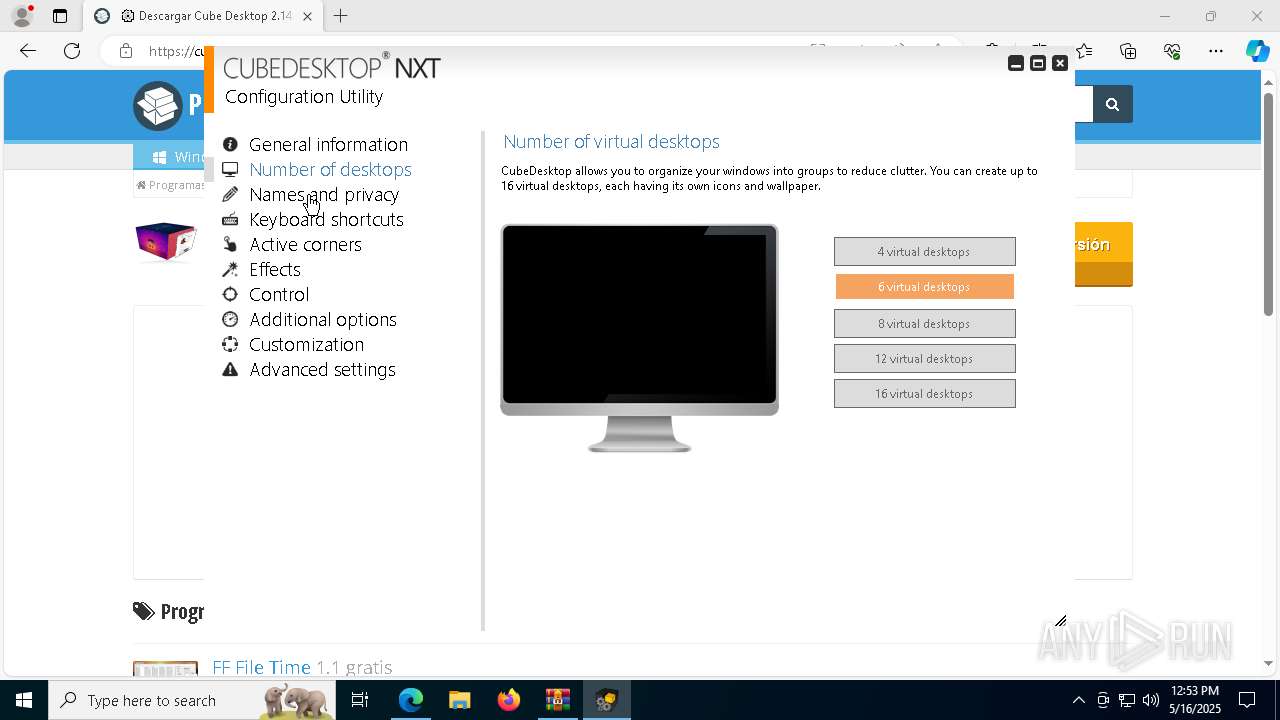This screenshot has width=1280, height=720.
Task: Click the monitor preview image
Action: [639, 337]
